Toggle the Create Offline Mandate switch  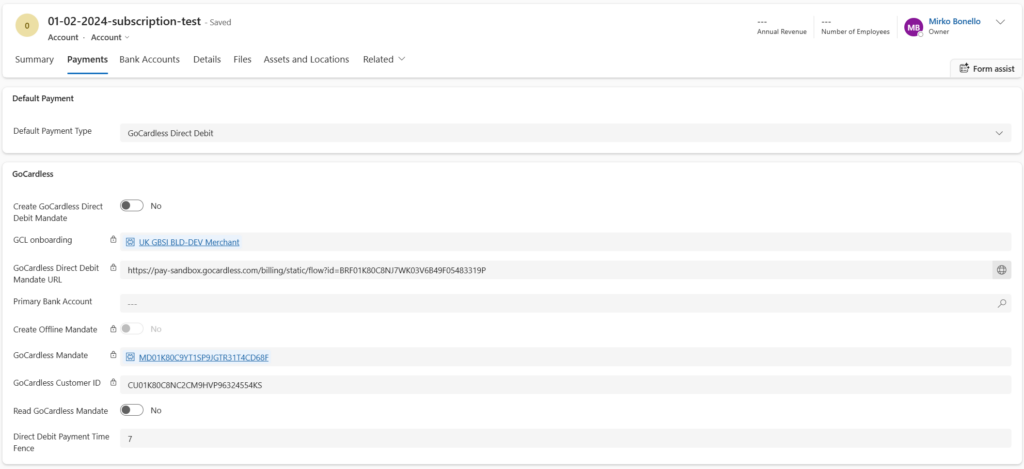pos(132,328)
